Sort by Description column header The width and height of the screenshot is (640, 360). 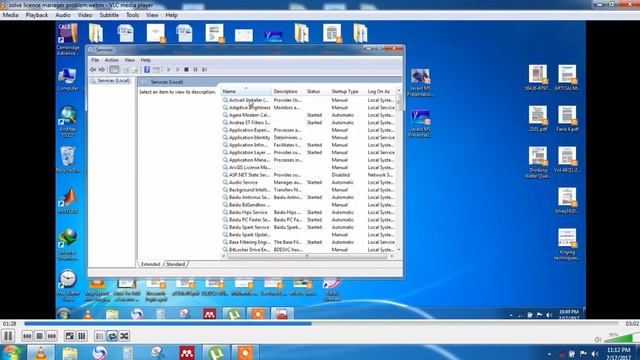click(x=288, y=91)
